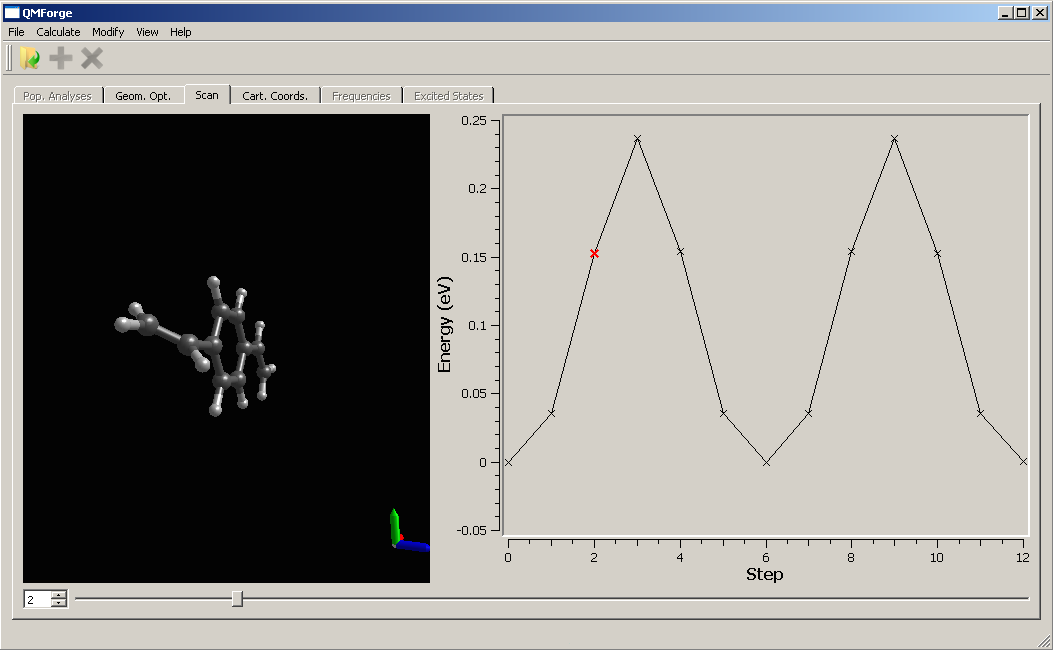The height and width of the screenshot is (650, 1053).
Task: Open the View menu
Action: (147, 32)
